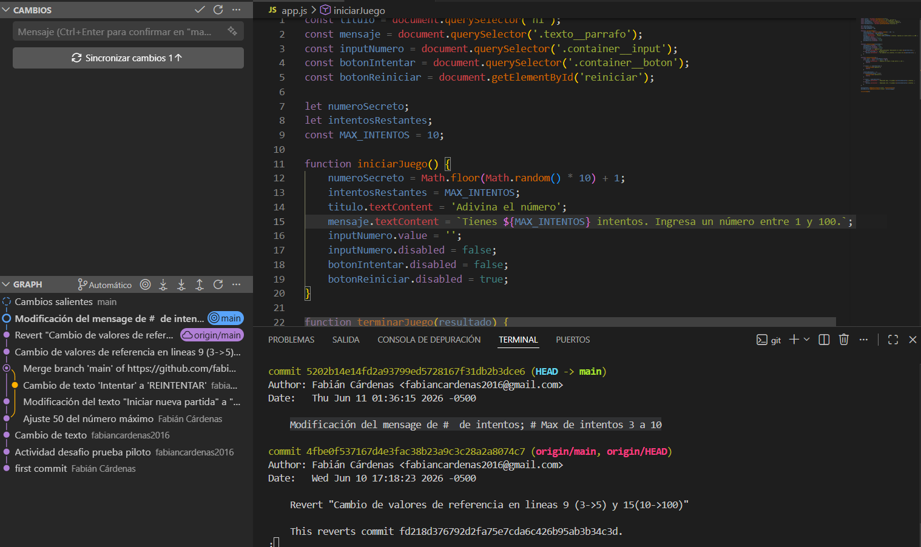Push changes in Graph toolbar
Screen dimensions: 921x547
click(200, 284)
